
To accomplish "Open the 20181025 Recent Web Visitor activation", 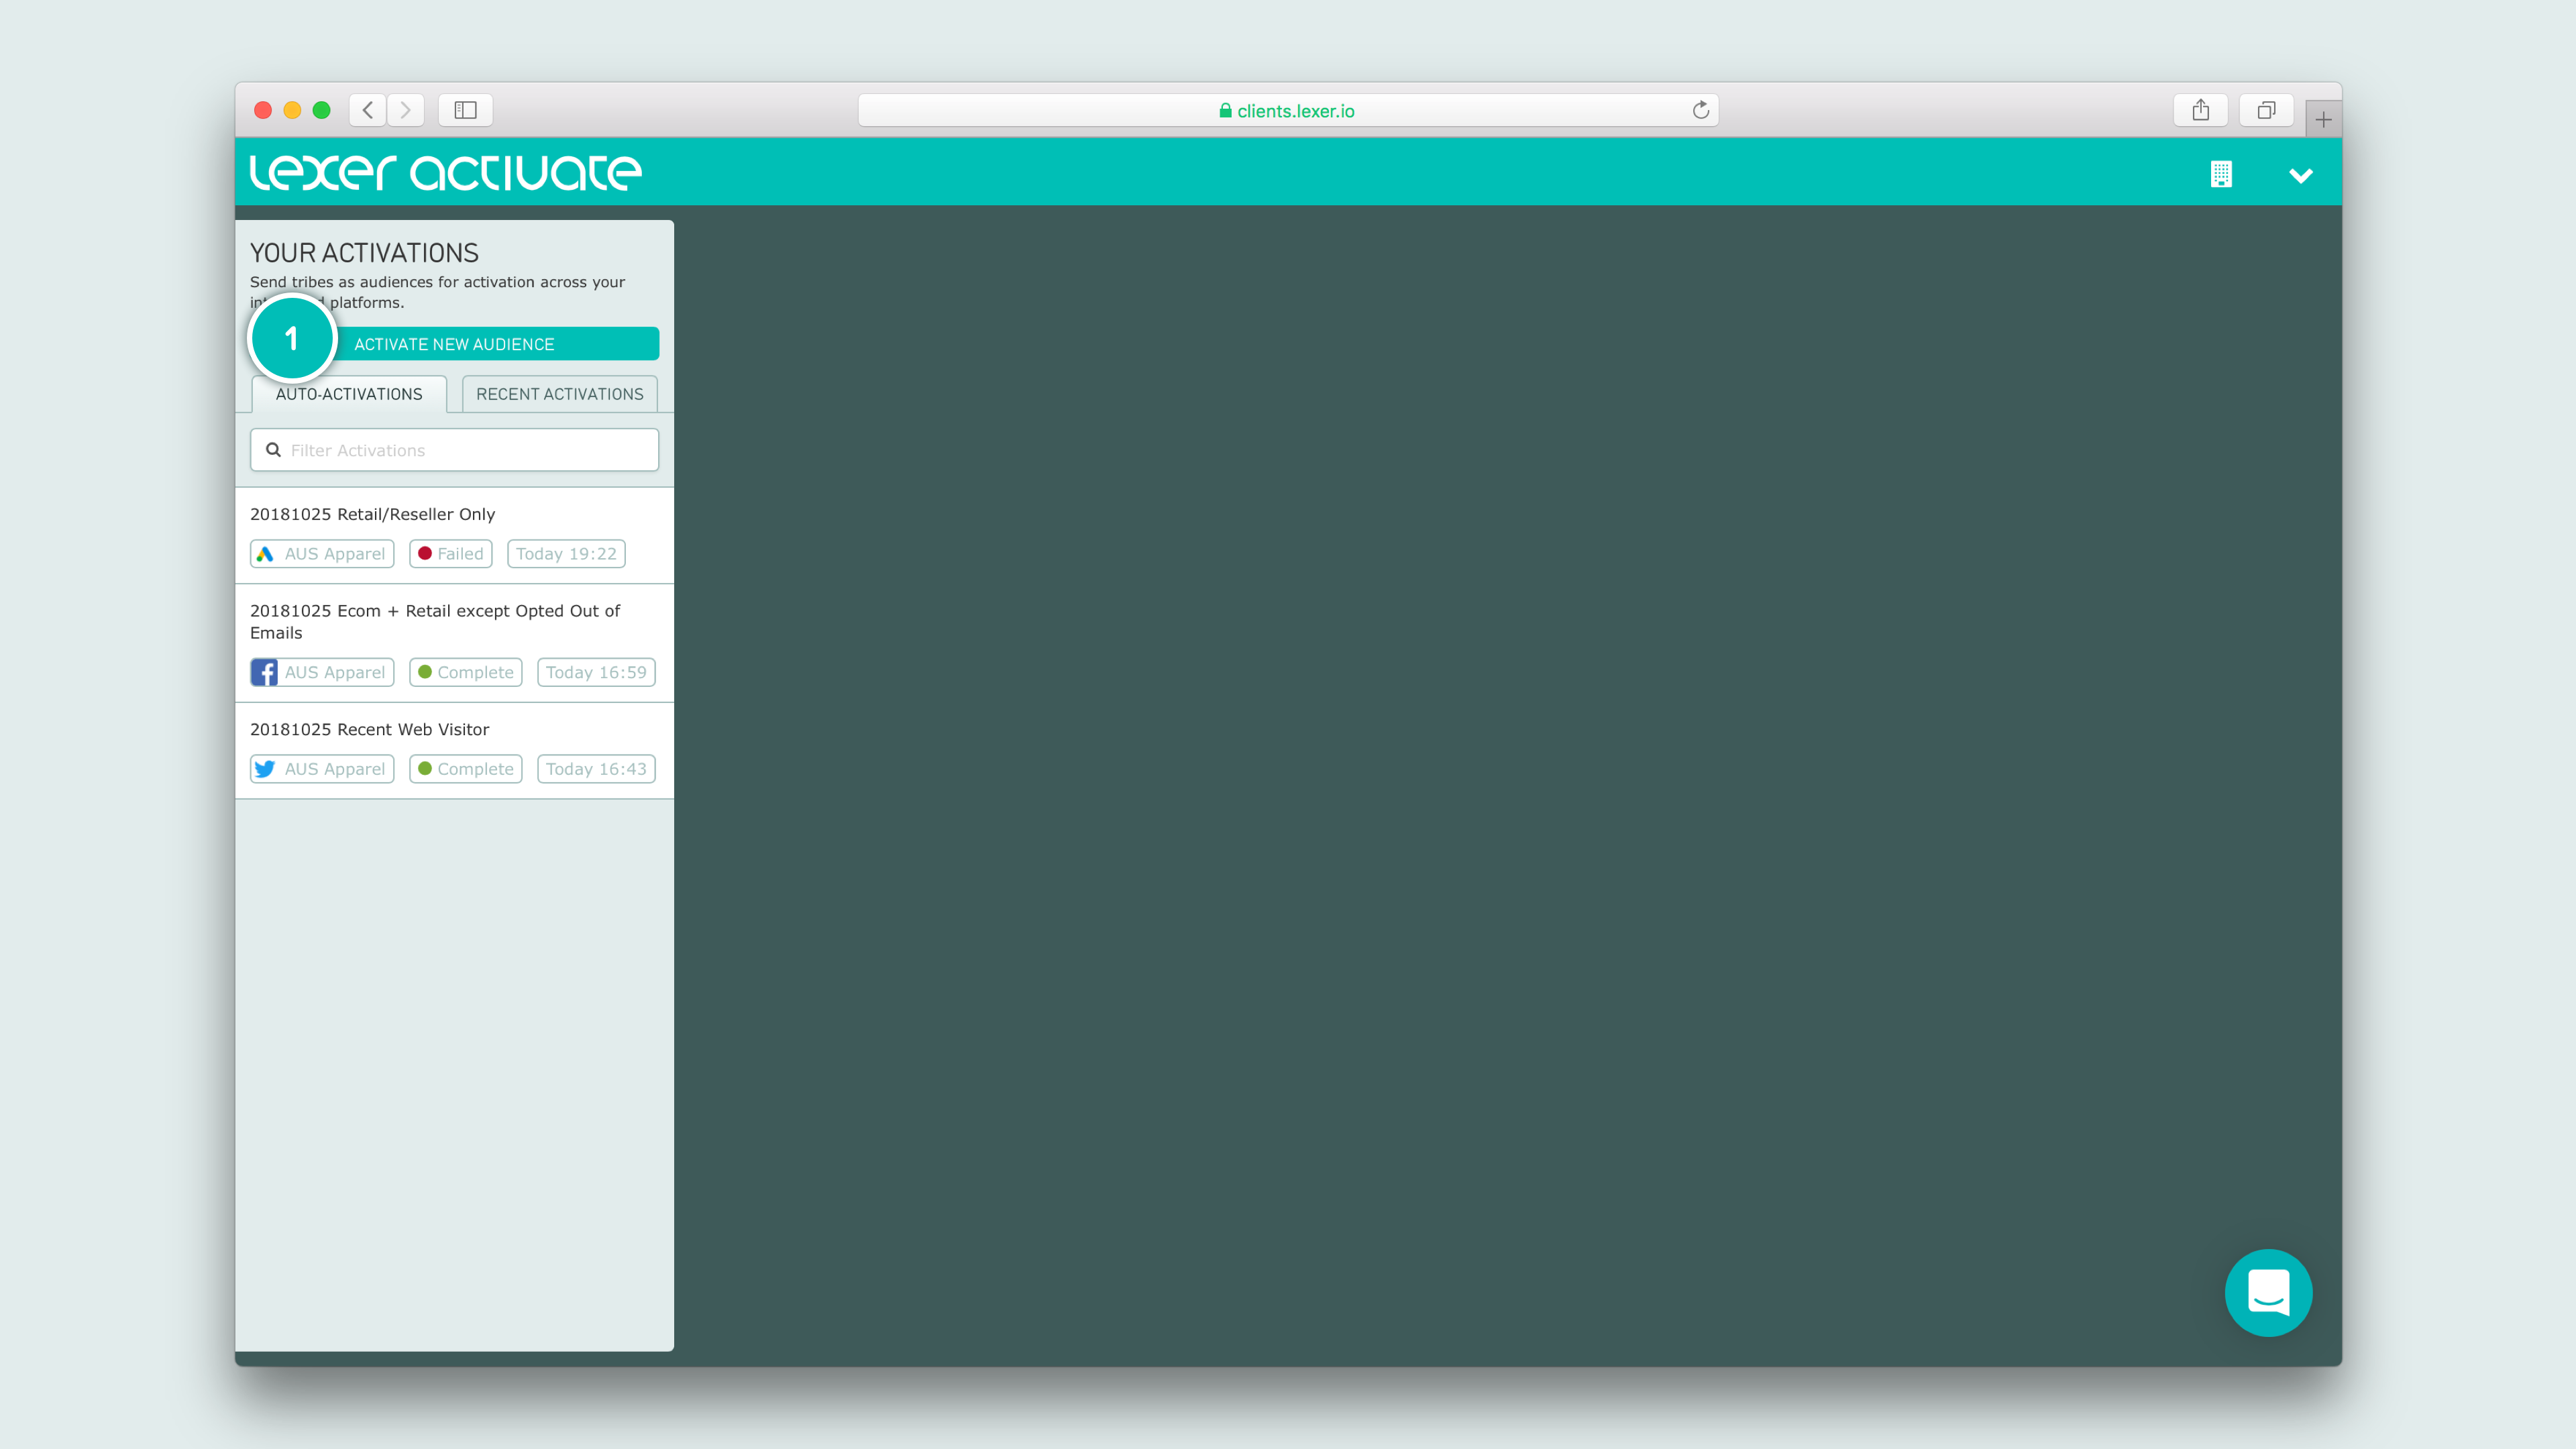I will pos(369,729).
